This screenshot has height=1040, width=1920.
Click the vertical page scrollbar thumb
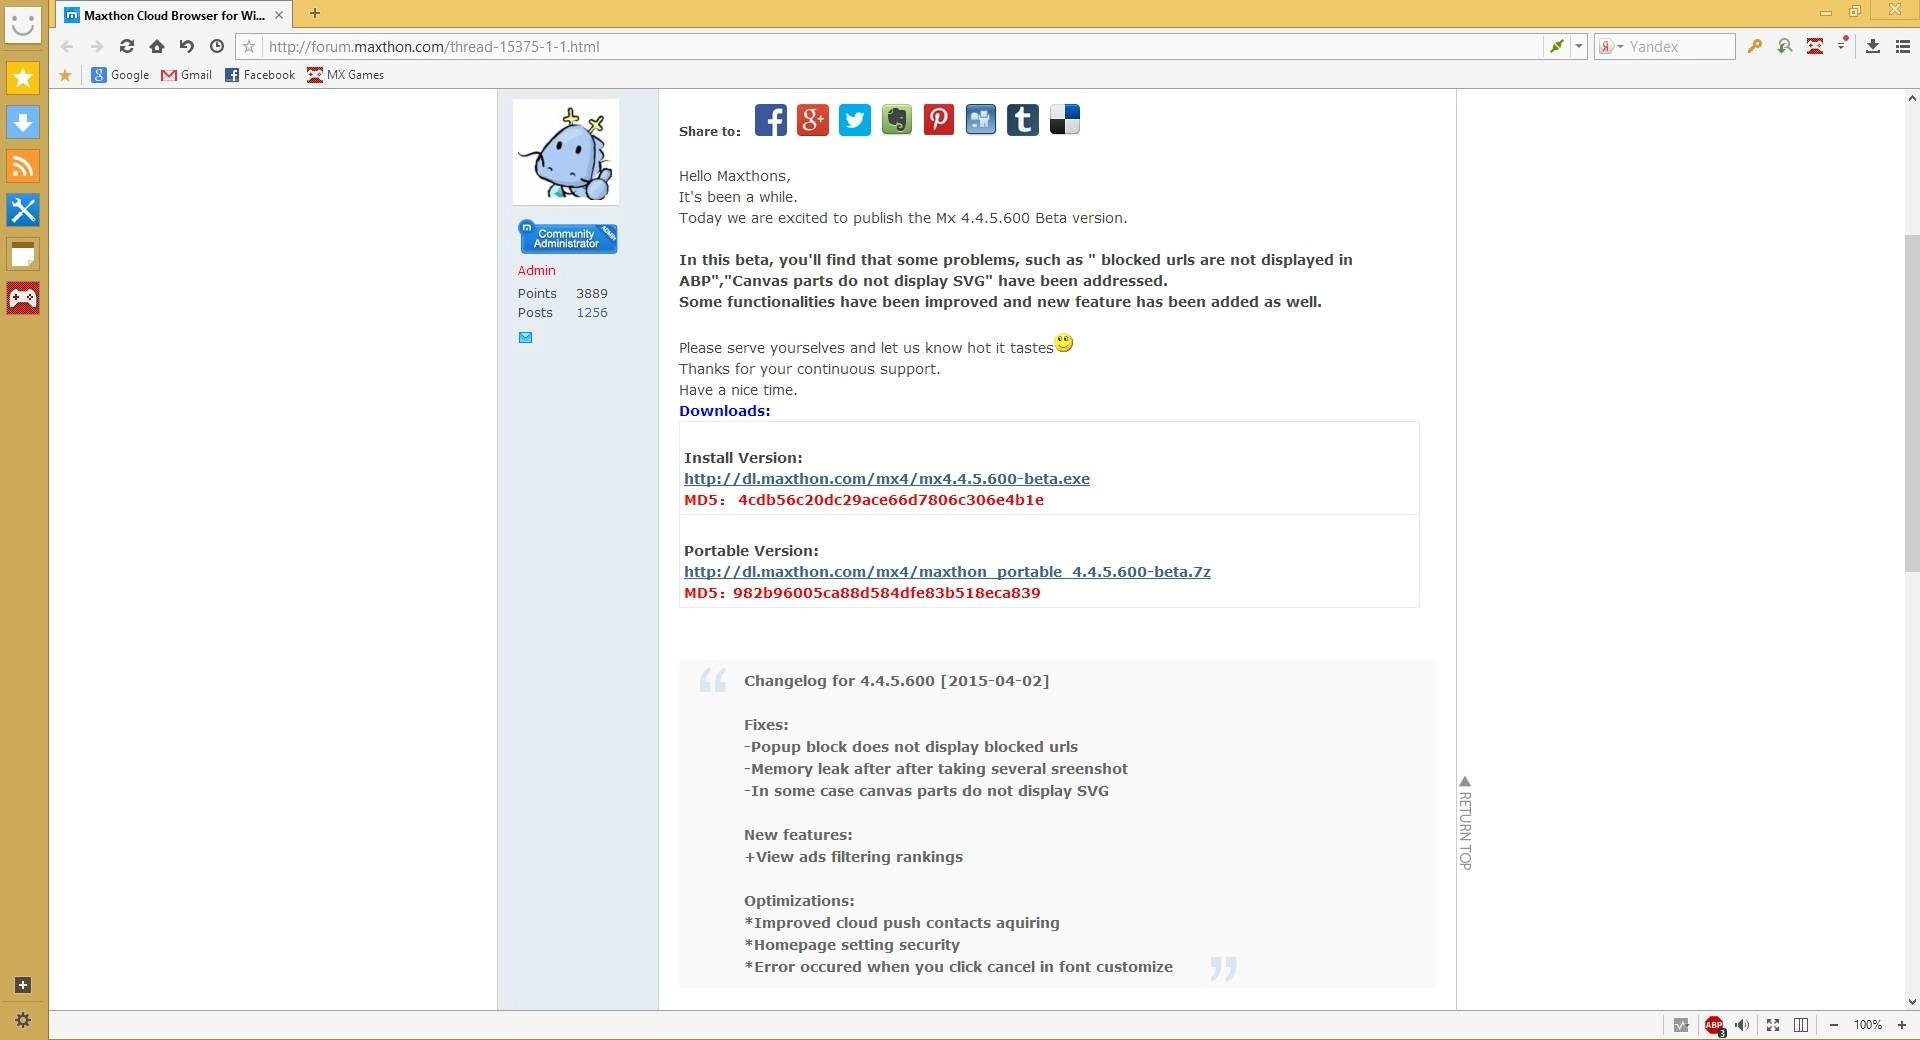tap(1912, 403)
